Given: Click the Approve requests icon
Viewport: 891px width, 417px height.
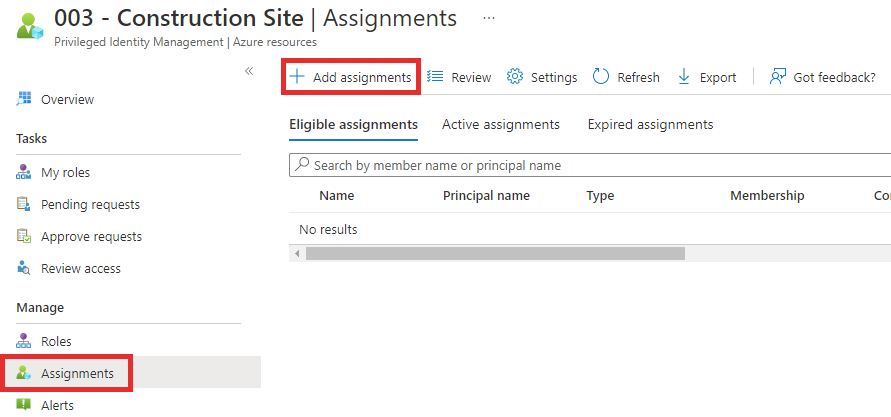Looking at the screenshot, I should [24, 236].
